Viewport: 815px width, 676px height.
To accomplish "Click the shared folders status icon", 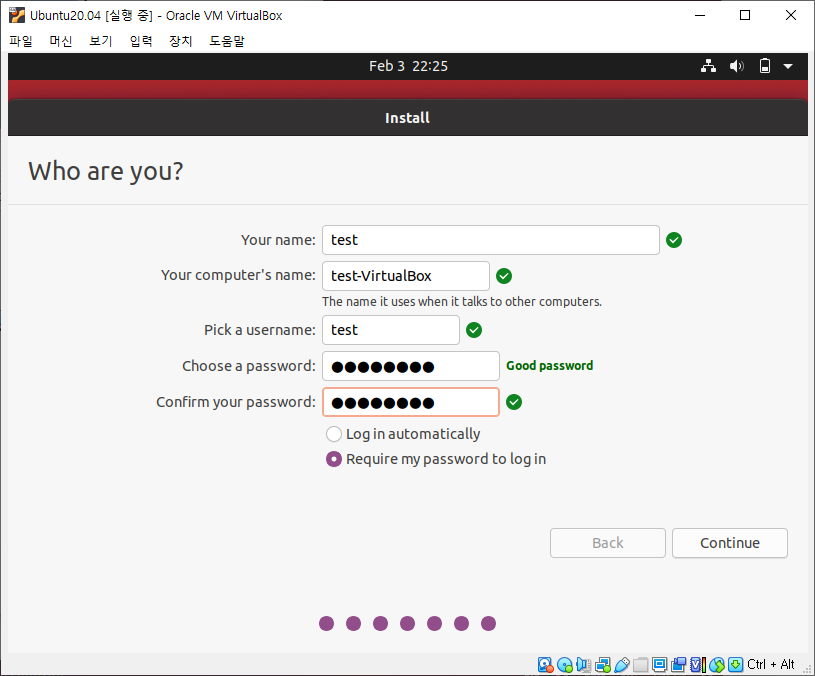I will point(641,665).
